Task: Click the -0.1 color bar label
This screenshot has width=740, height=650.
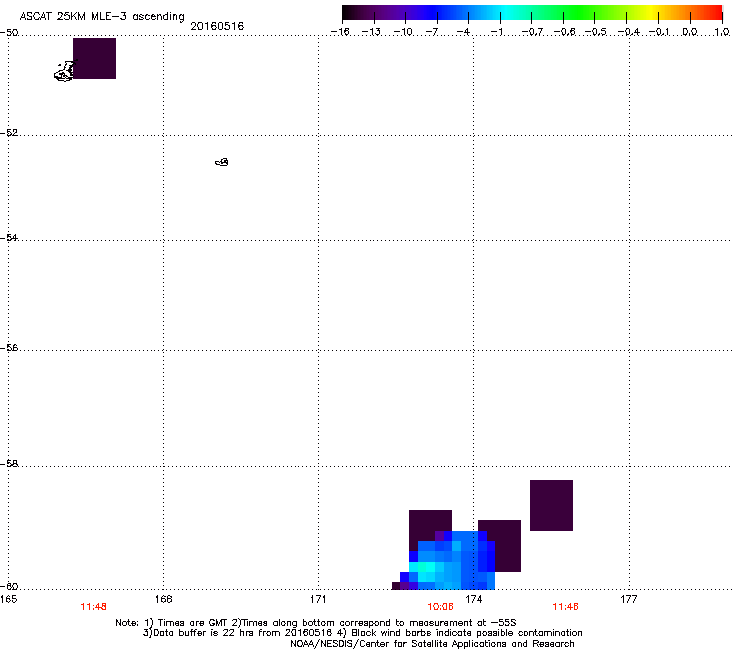Action: pos(659,32)
